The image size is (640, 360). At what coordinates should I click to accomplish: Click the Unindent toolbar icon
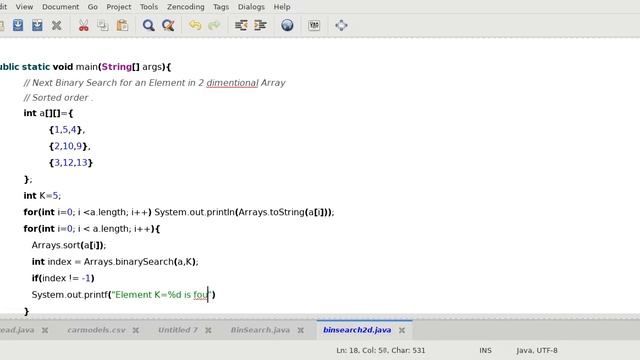241,25
